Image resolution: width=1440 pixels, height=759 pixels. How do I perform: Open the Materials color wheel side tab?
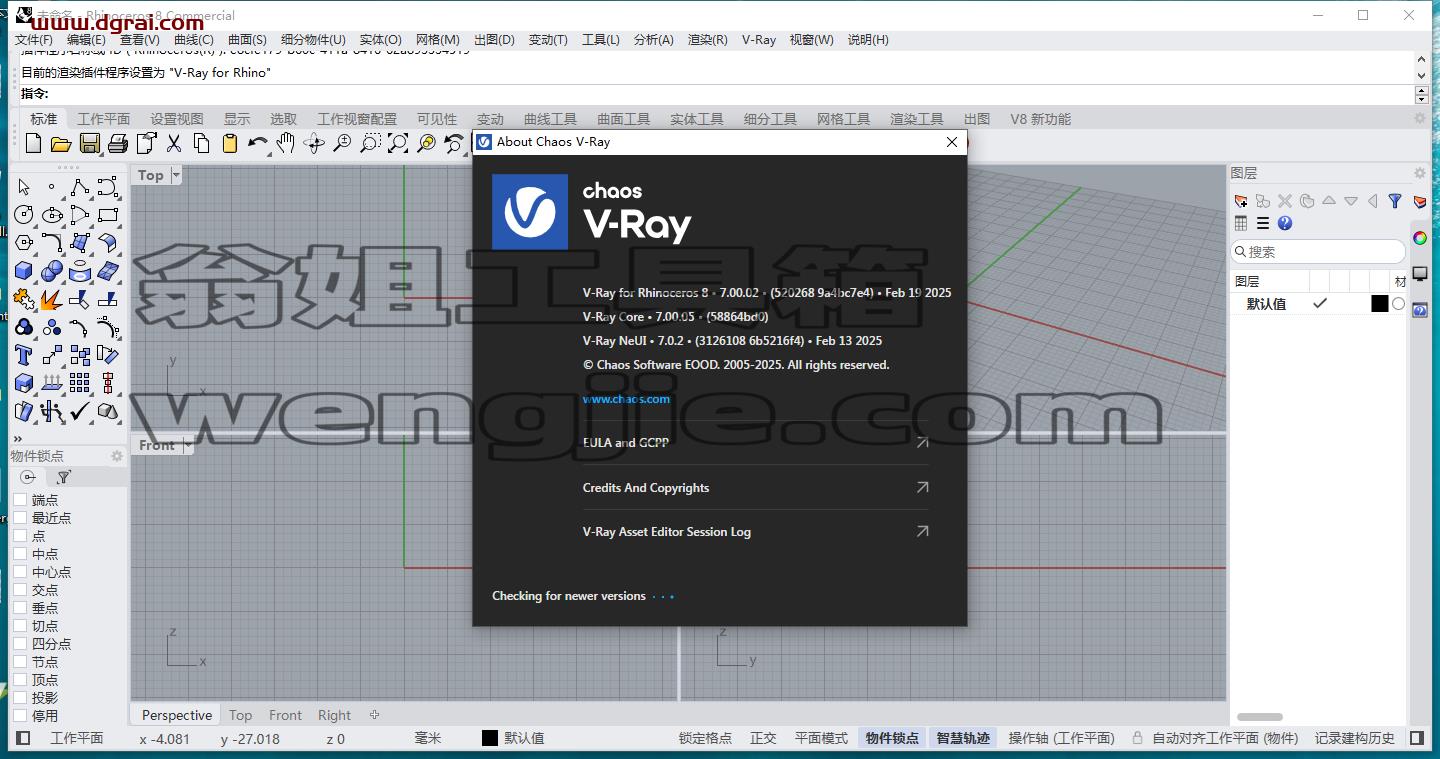pos(1420,238)
